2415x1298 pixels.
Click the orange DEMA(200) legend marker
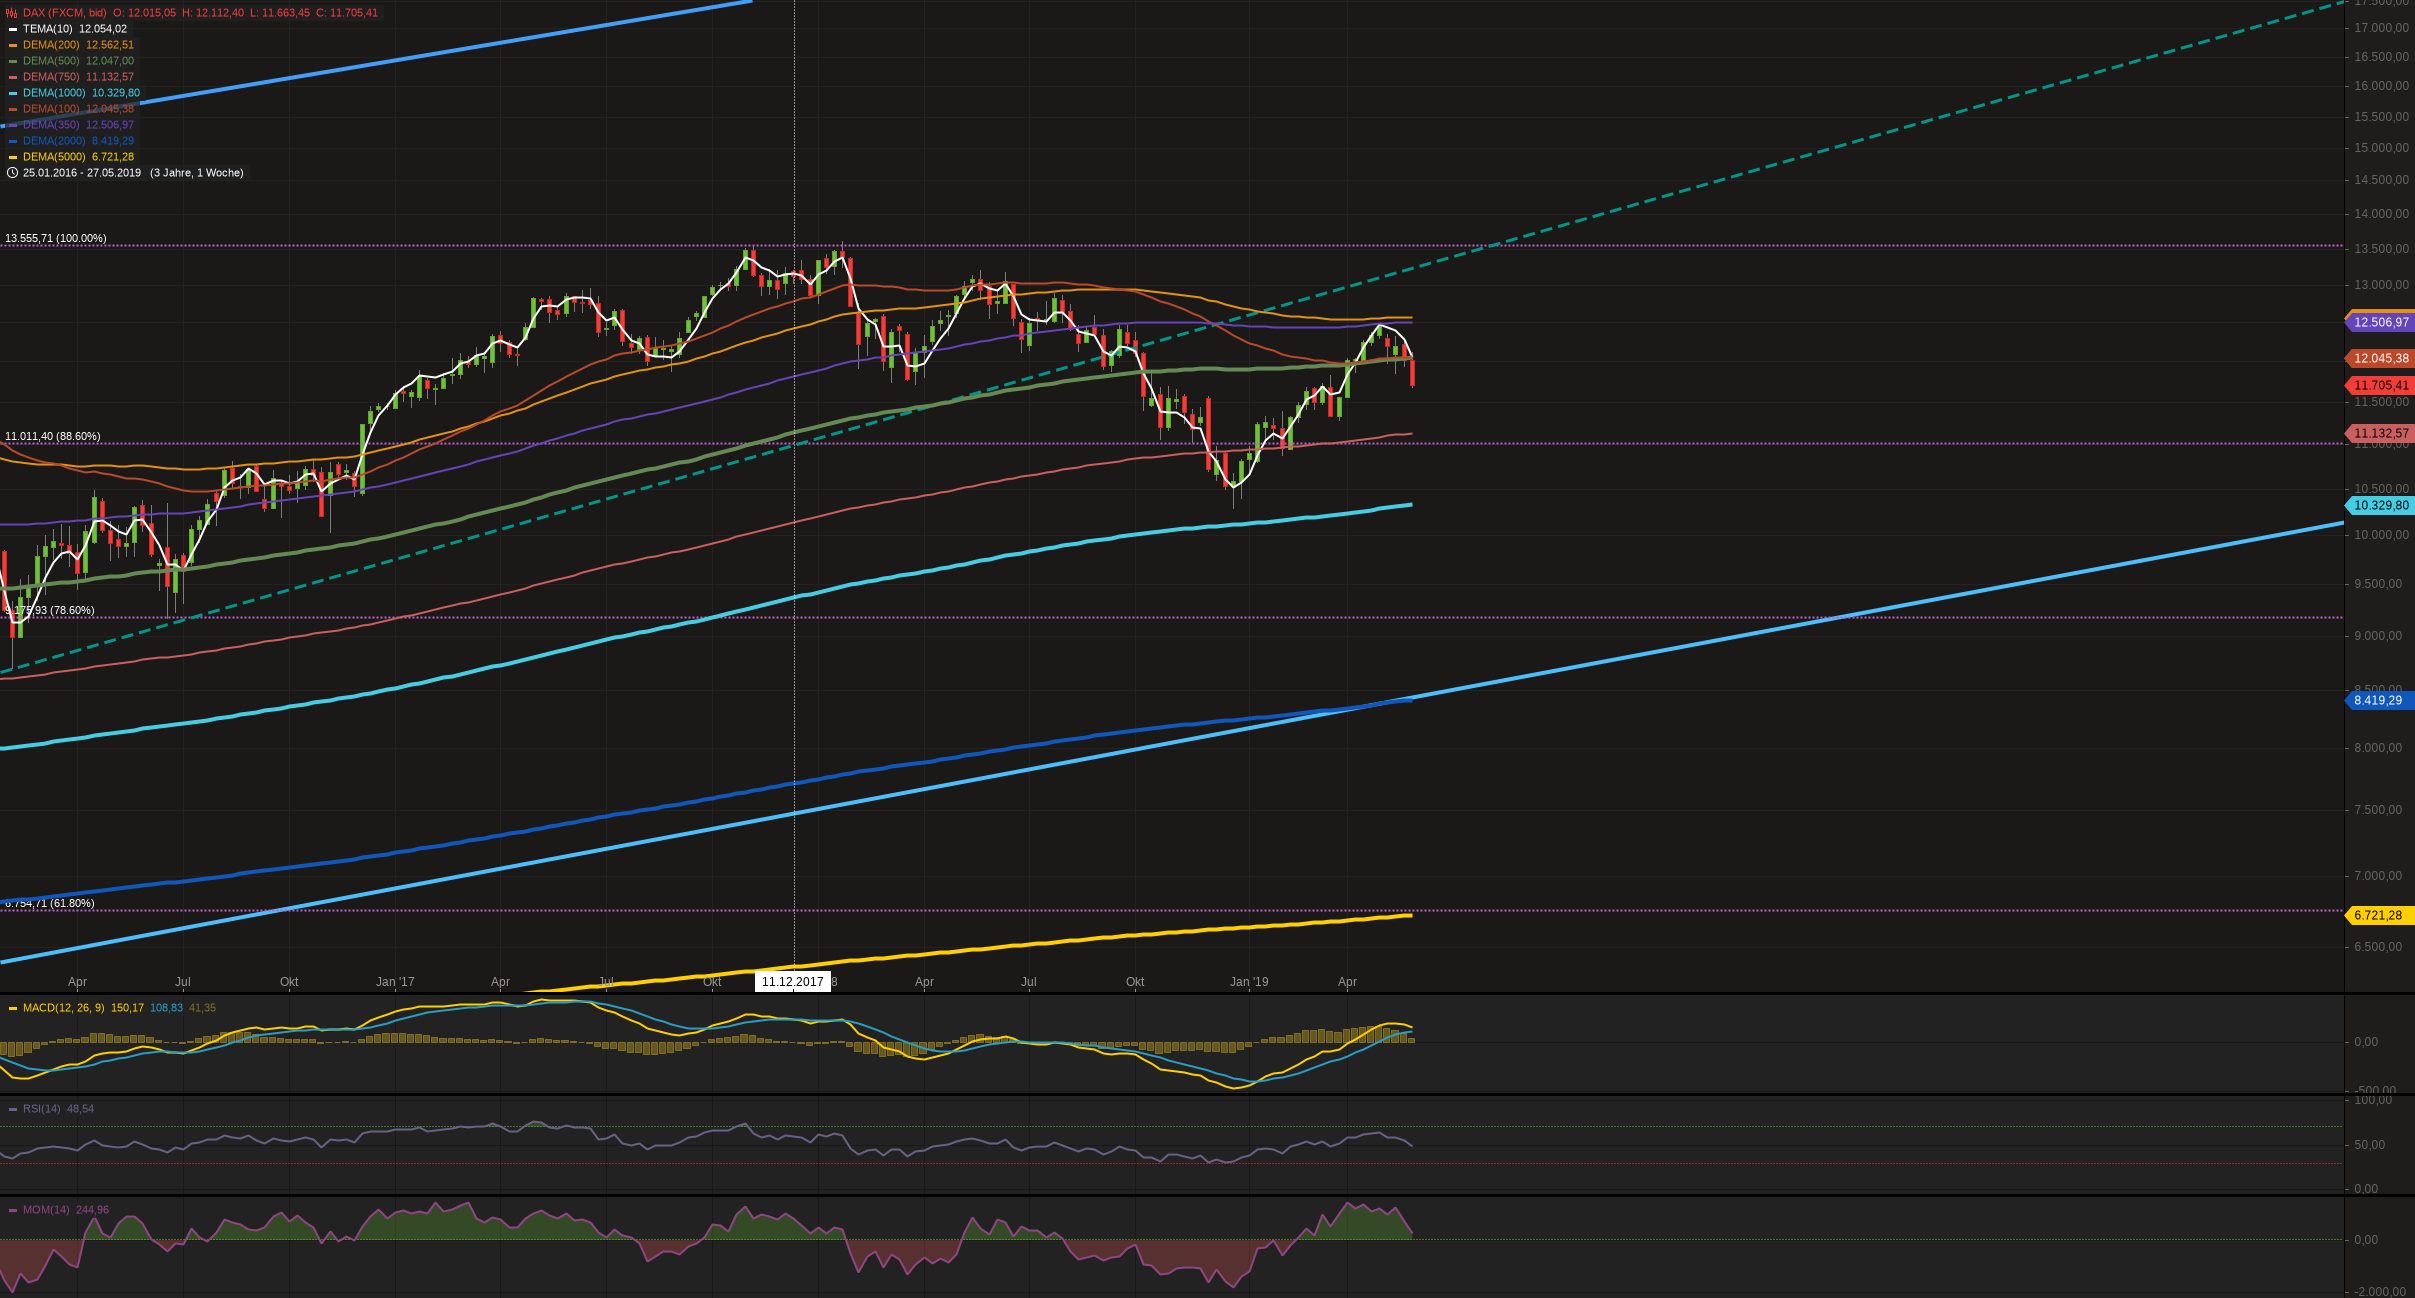(13, 45)
